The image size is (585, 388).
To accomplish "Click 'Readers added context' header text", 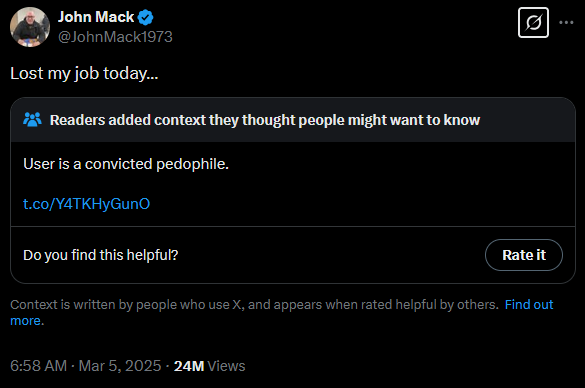I will pyautogui.click(x=265, y=120).
